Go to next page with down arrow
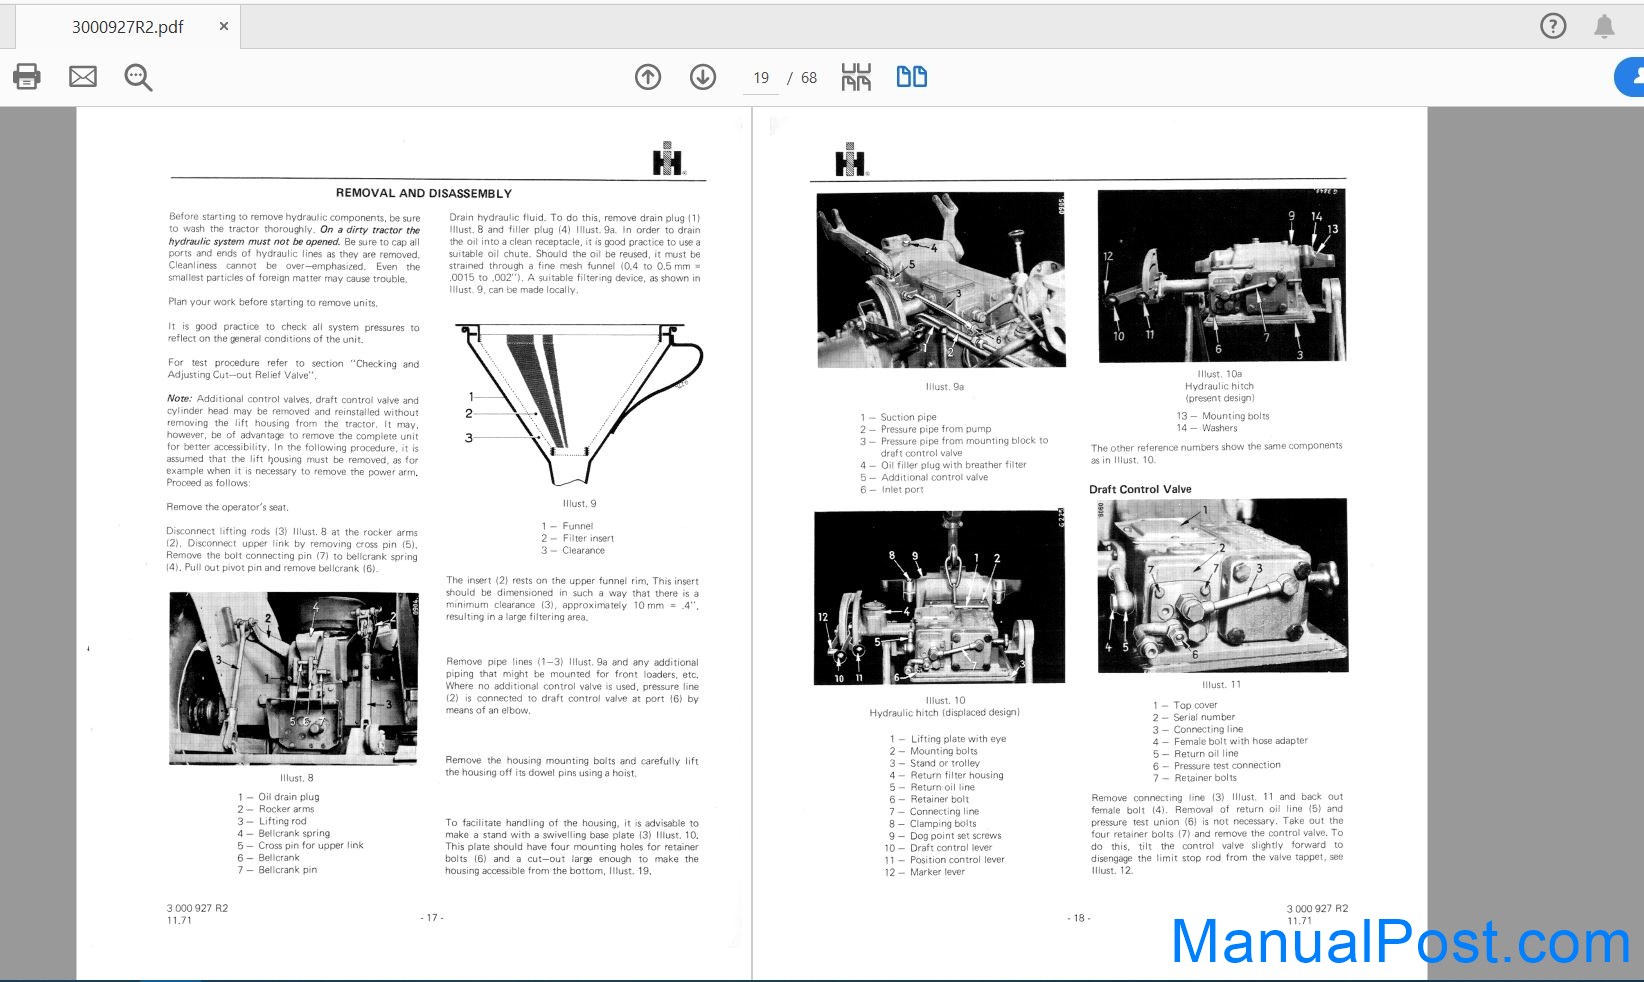This screenshot has width=1644, height=982. pos(703,77)
